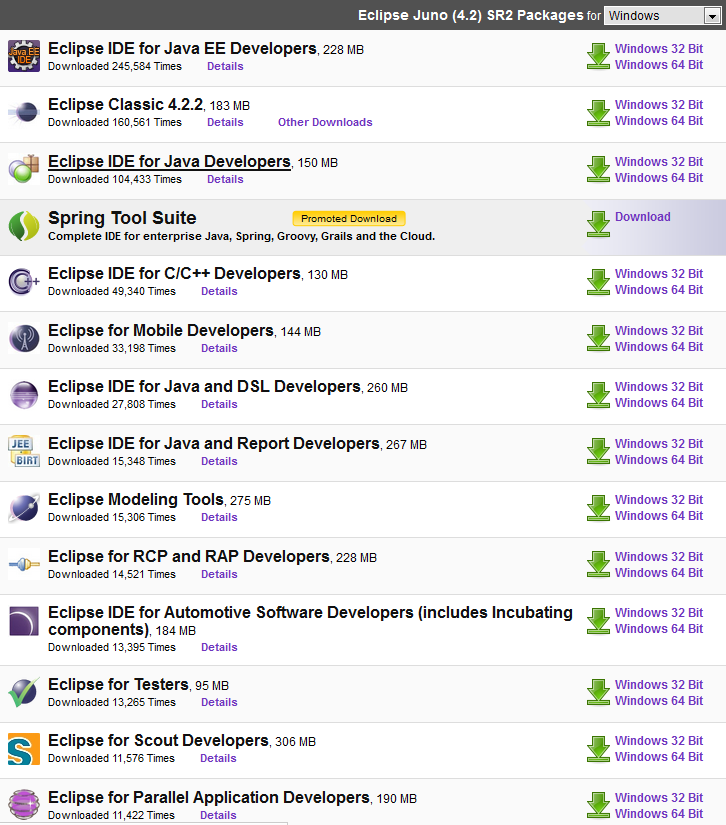Download Windows 64 Bit RCP and RAP package
This screenshot has height=825, width=726.
[x=659, y=572]
